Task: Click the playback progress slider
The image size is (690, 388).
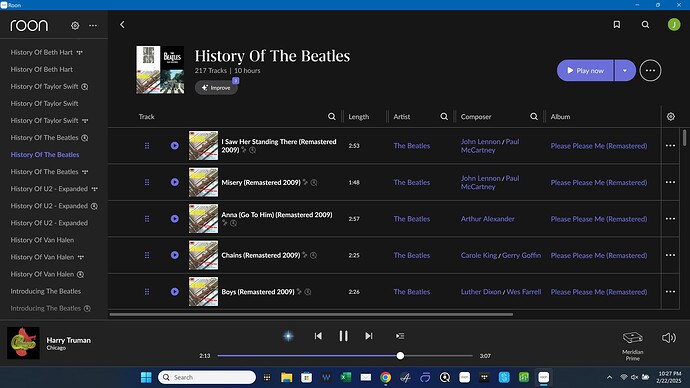Action: 345,355
